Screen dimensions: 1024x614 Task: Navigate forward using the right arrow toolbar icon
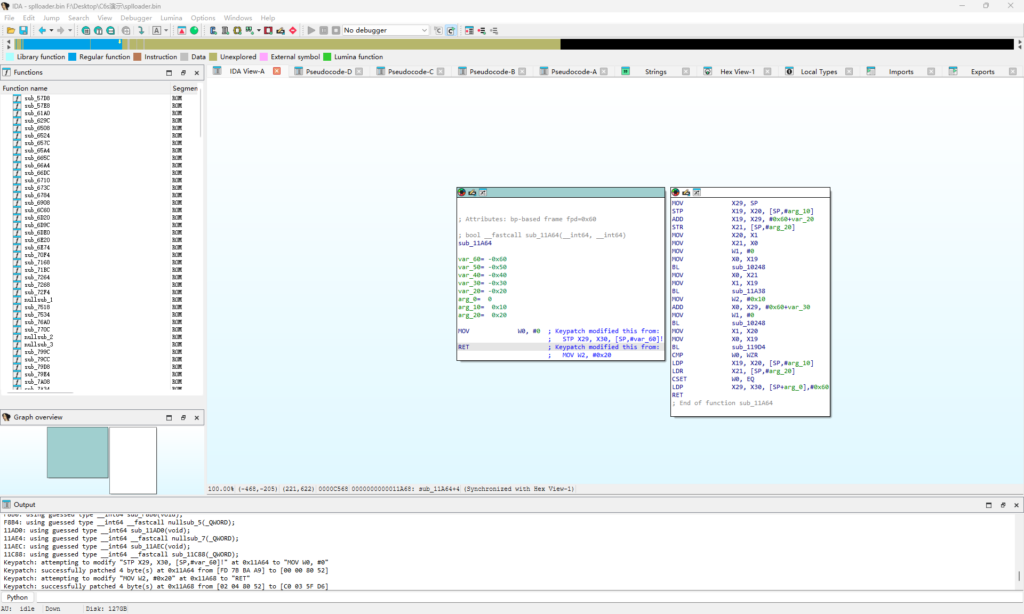point(60,30)
